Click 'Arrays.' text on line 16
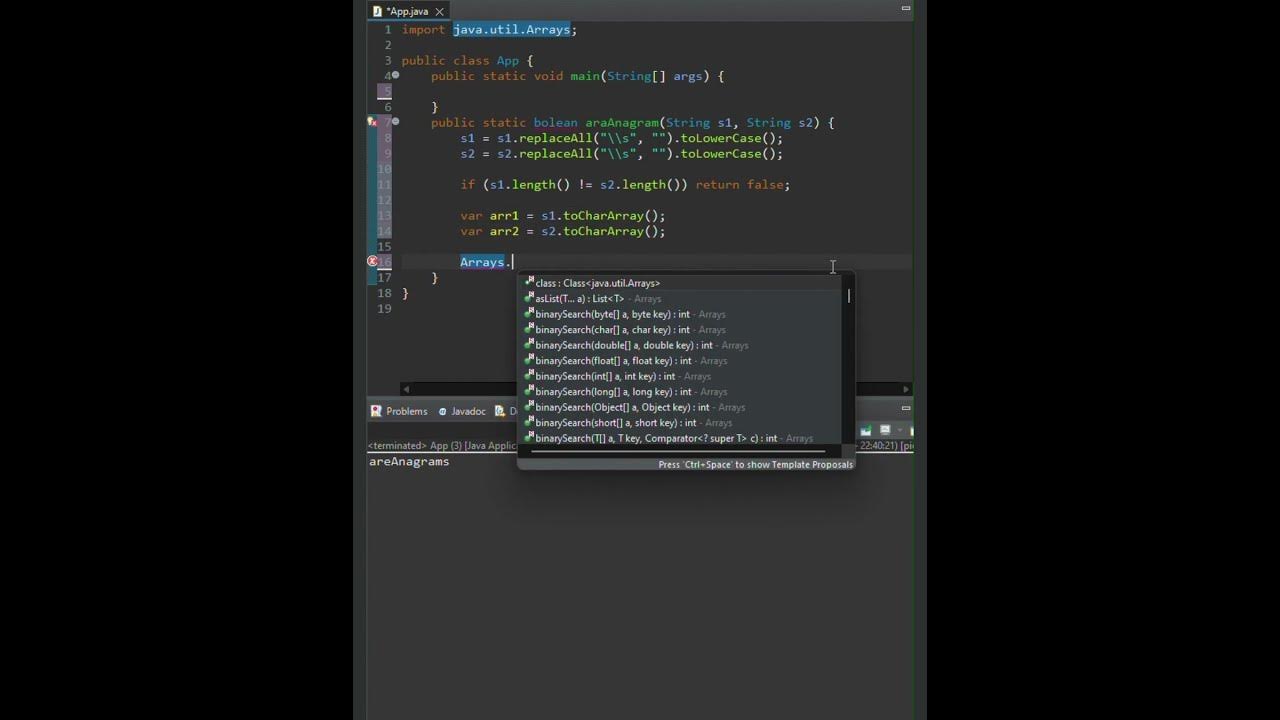Screen dimensions: 1280x720 coord(486,262)
